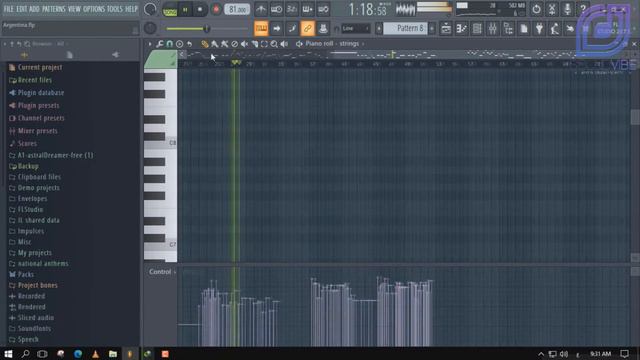Open national anthems folder
Viewport: 640px width, 360px height.
43,264
